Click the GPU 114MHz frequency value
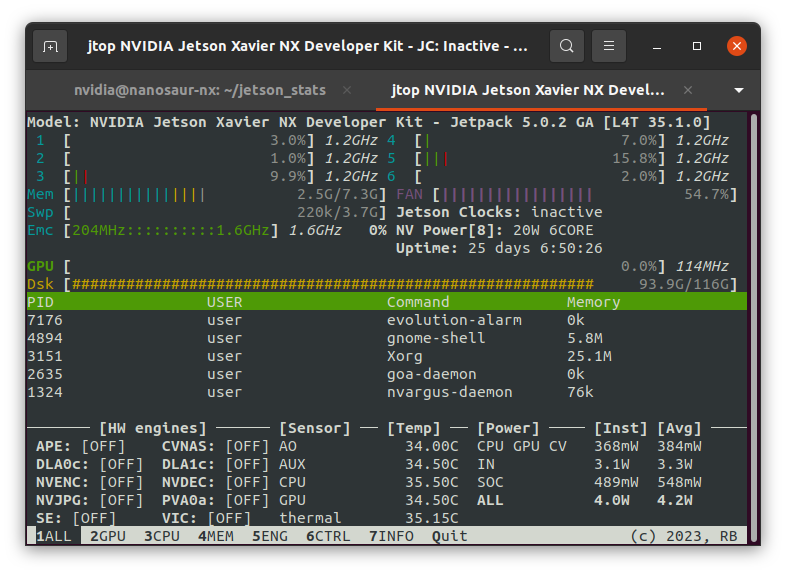This screenshot has width=786, height=574. tap(702, 266)
